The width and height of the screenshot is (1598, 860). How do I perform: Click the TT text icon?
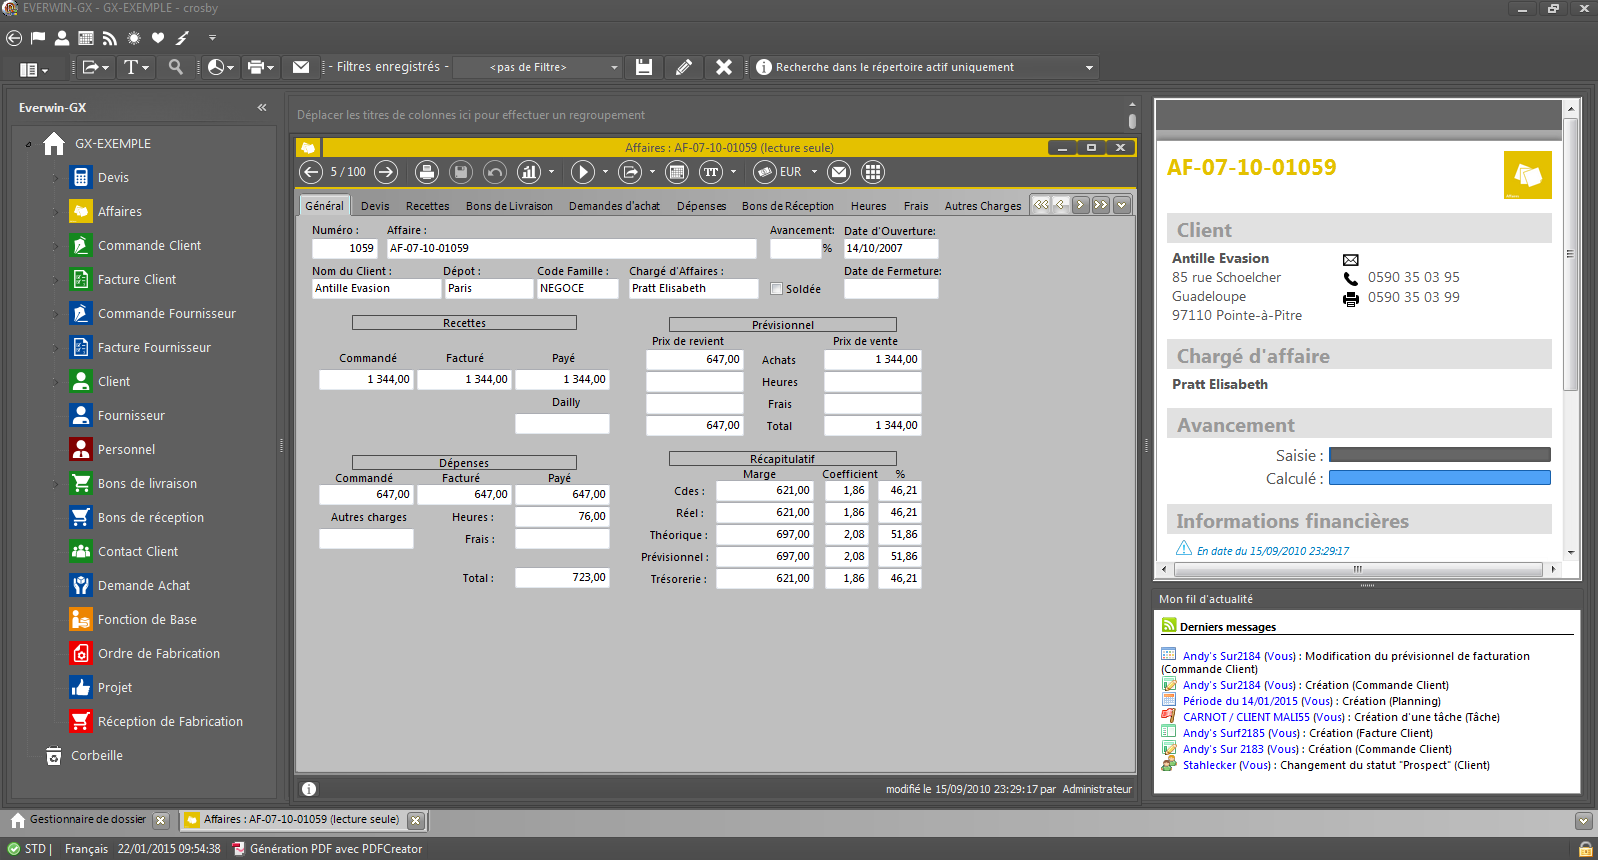coord(711,172)
